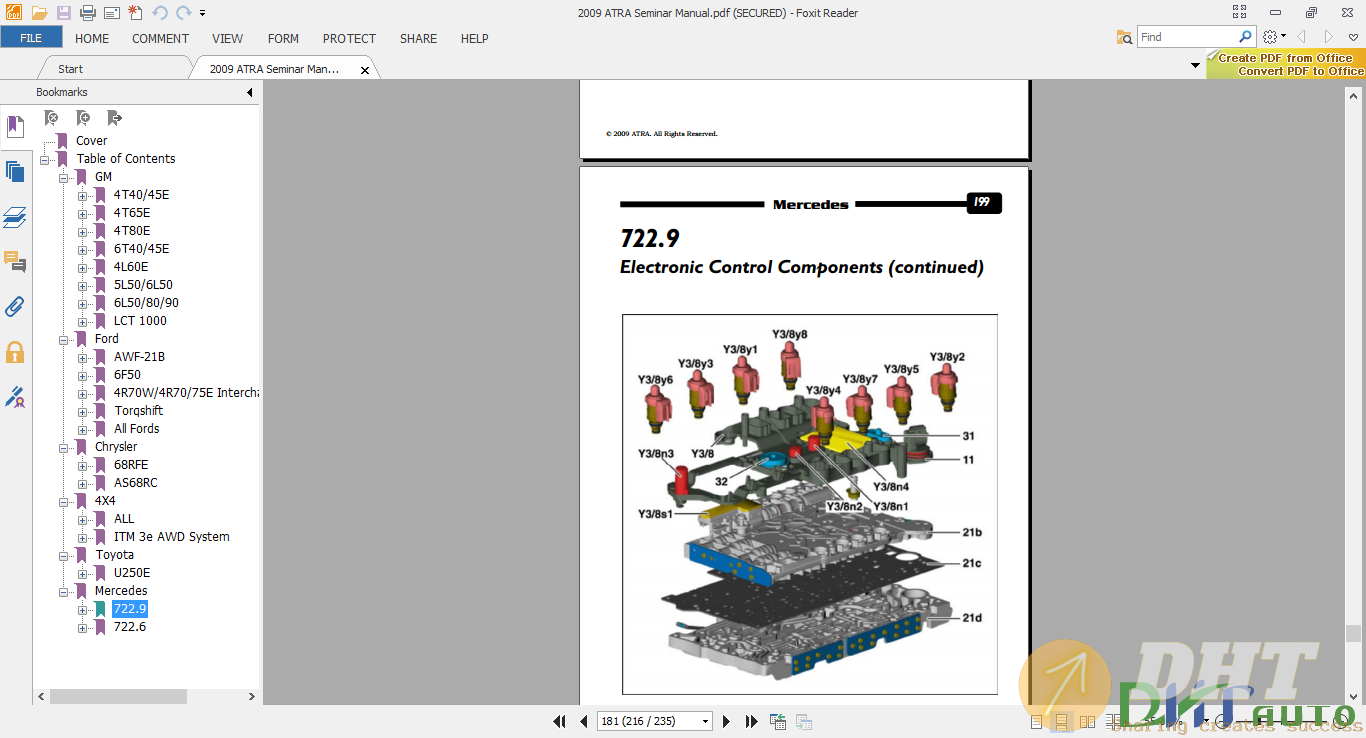Click the Create PDF from Office banner
This screenshot has width=1366, height=738.
[1286, 65]
